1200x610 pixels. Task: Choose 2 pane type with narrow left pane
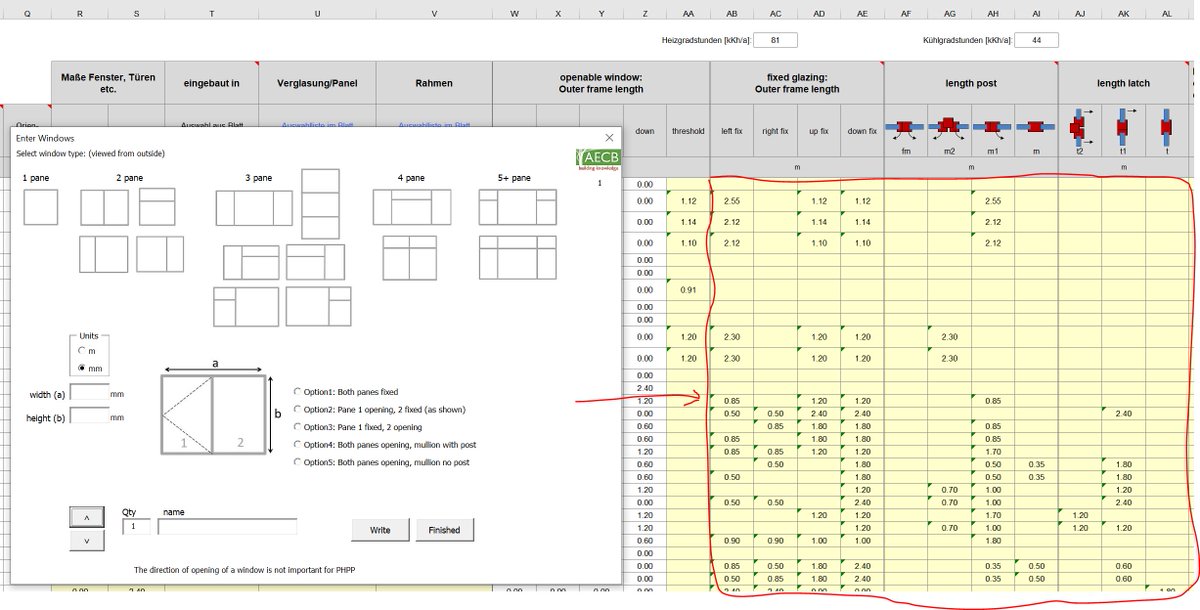(102, 254)
